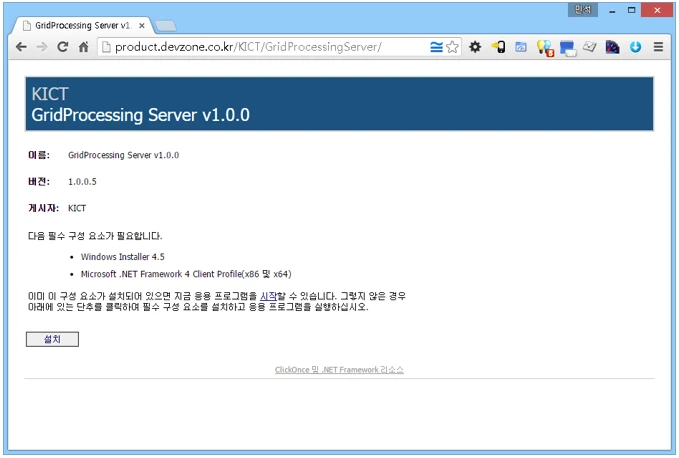Go back to the previous page
Viewport: 679px width, 458px height.
coord(21,47)
